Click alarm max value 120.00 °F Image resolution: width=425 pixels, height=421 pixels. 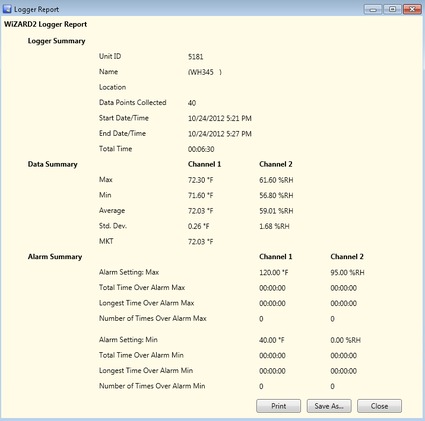click(x=273, y=273)
